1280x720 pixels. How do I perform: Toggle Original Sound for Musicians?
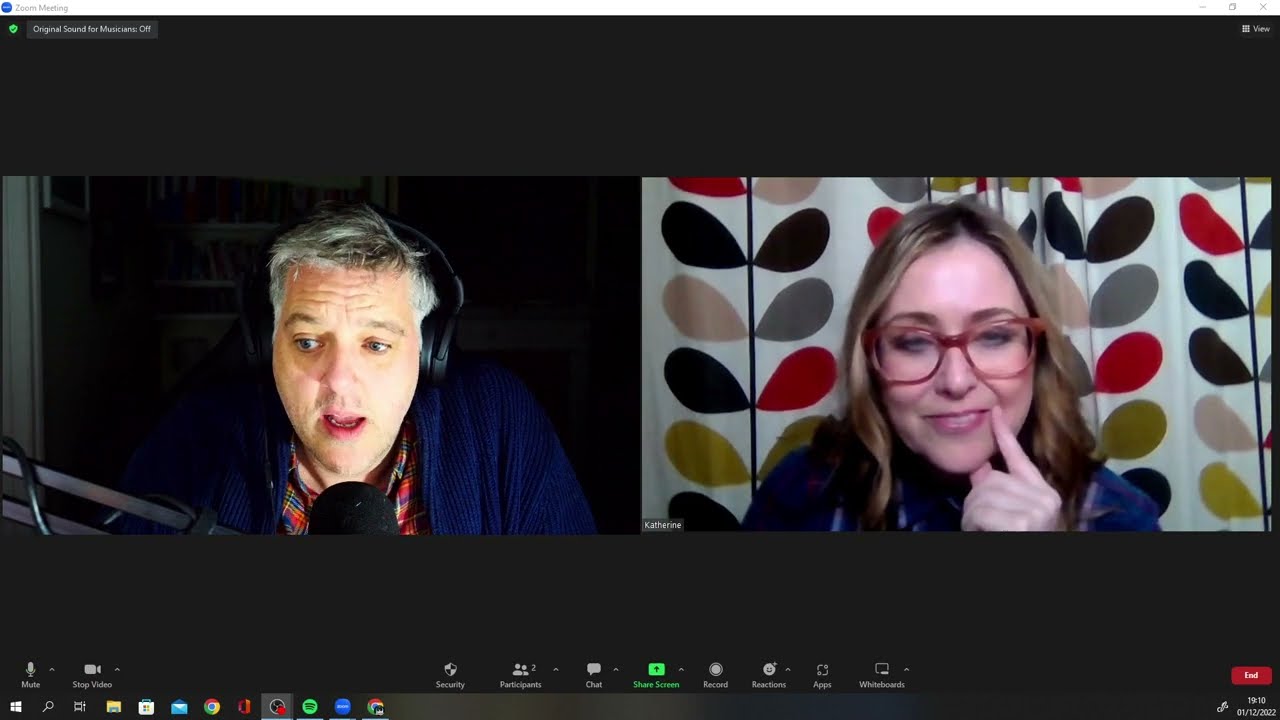pos(92,29)
